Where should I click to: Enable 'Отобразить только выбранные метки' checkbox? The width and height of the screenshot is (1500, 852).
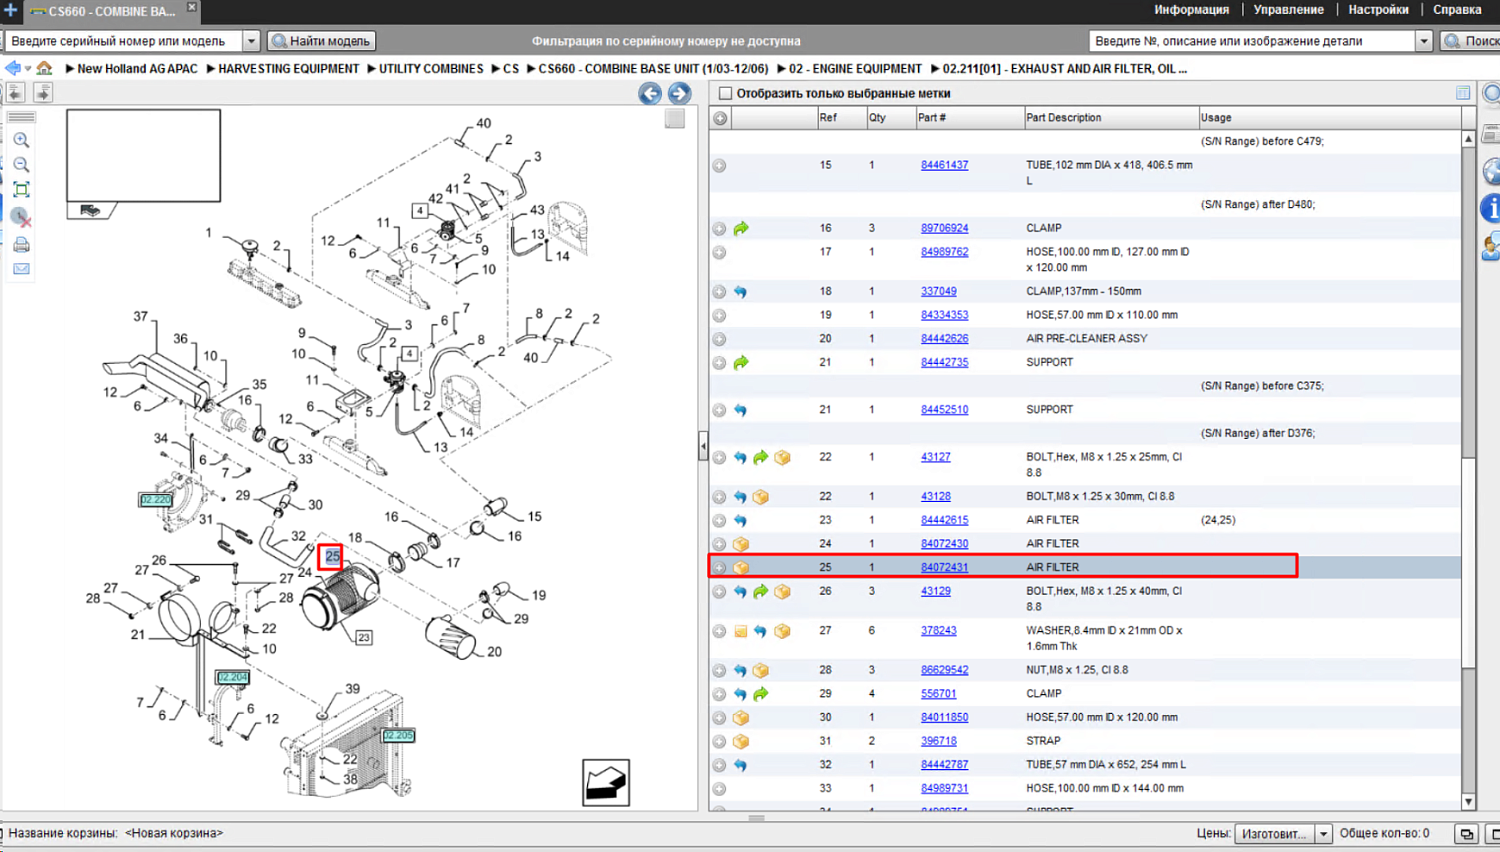coord(726,93)
